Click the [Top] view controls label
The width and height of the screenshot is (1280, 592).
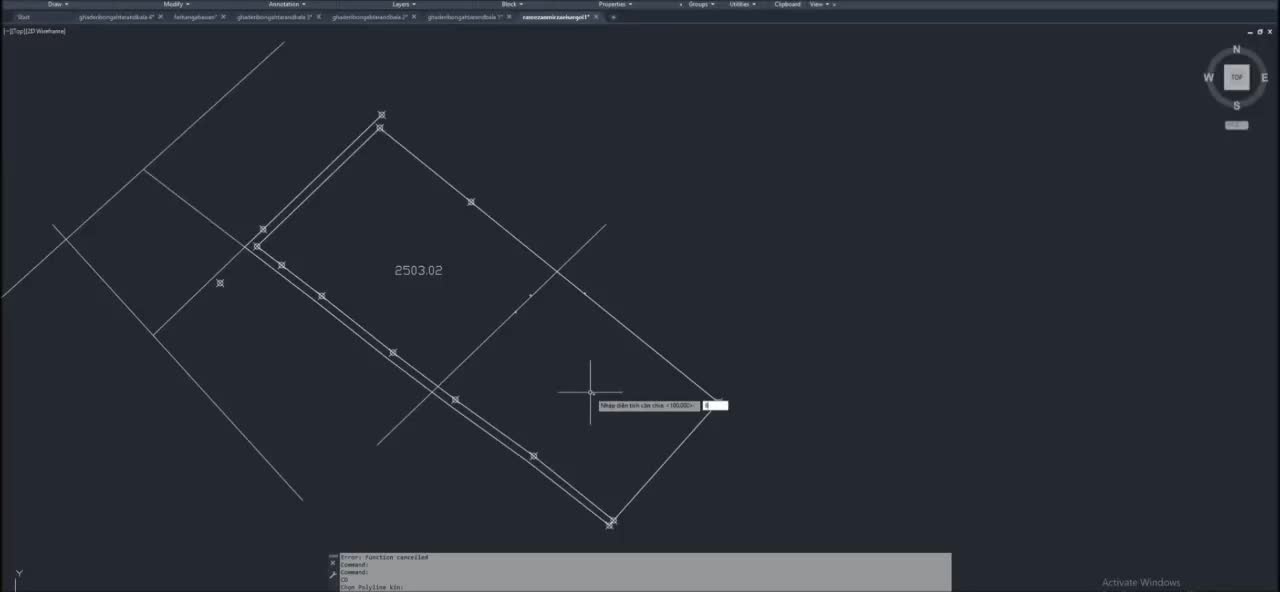17,31
